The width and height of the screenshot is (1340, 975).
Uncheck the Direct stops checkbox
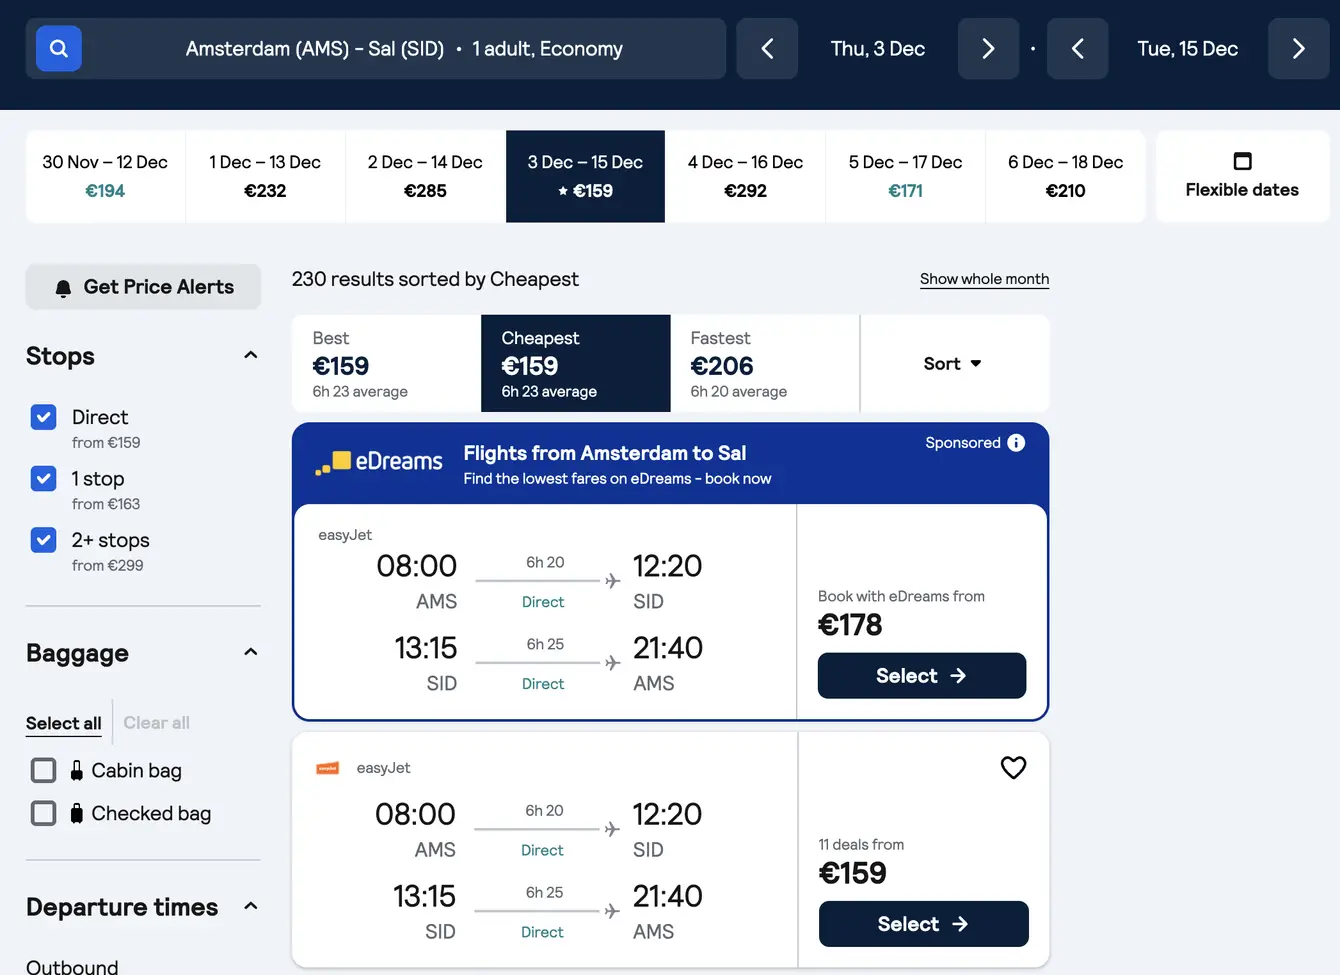pos(43,417)
